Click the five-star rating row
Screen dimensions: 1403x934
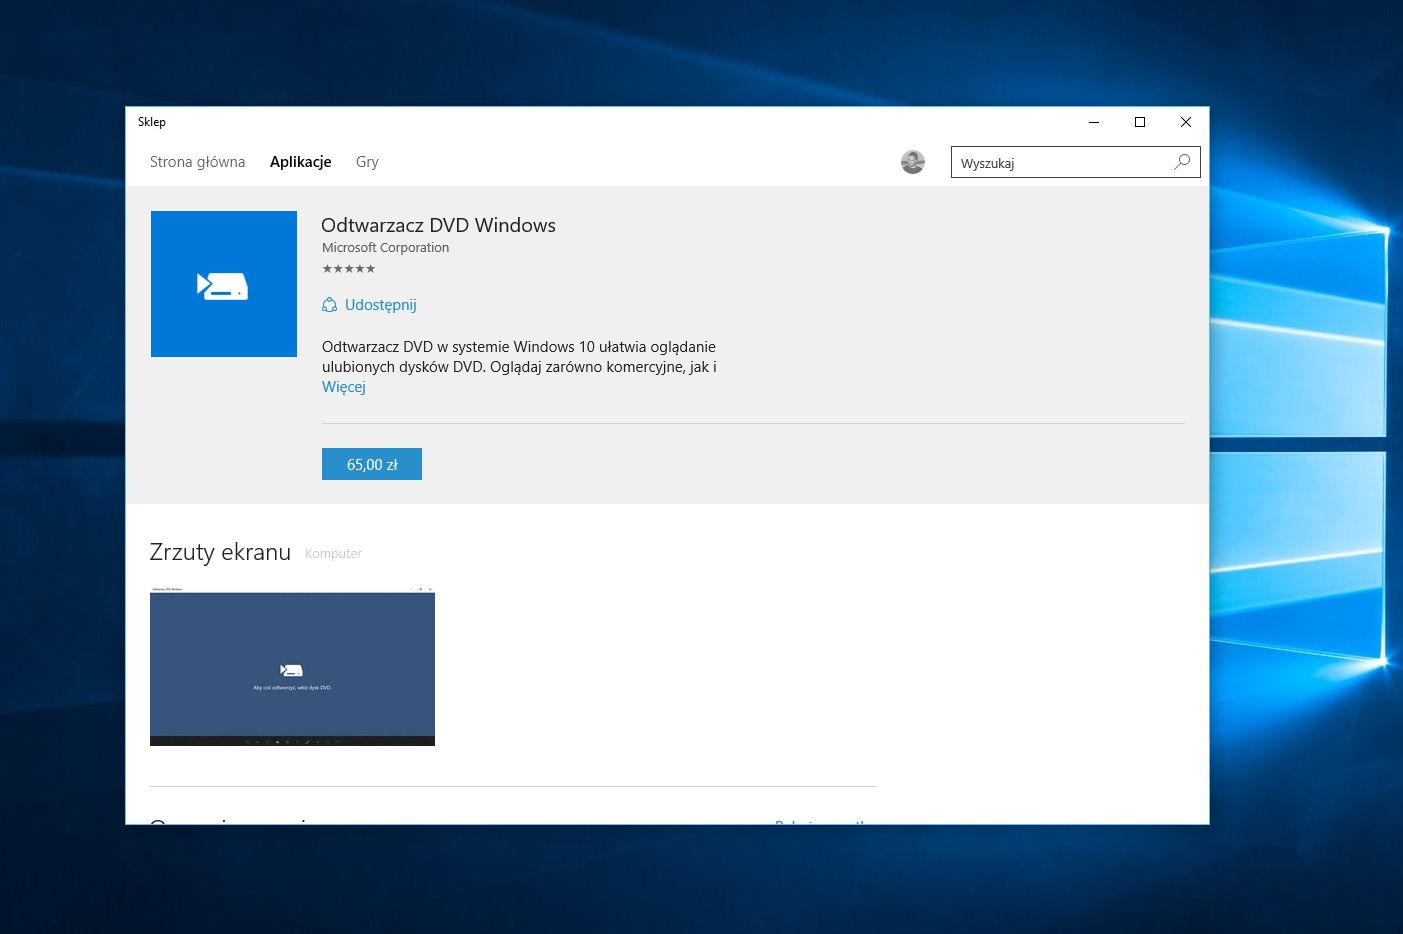pyautogui.click(x=349, y=269)
